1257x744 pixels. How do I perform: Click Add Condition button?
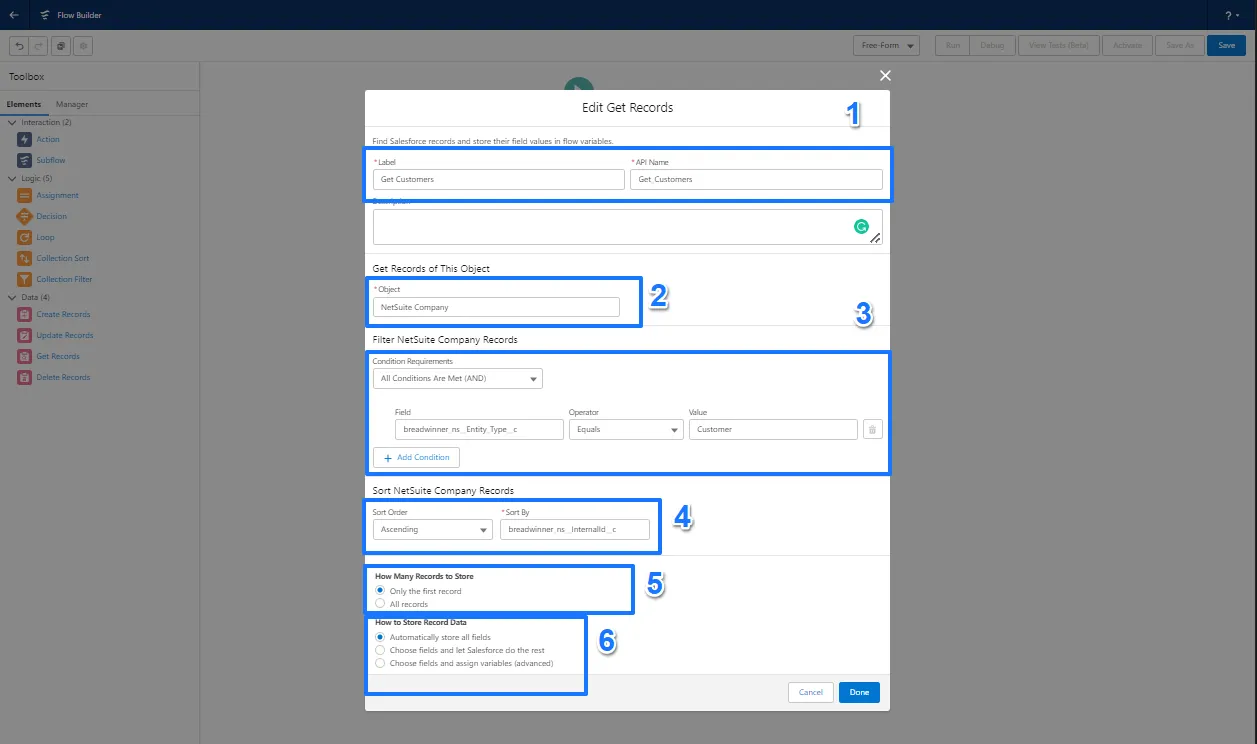click(416, 457)
